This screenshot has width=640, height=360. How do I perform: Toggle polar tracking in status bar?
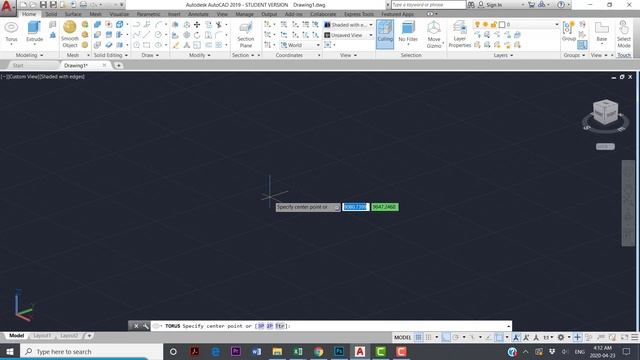click(456, 337)
